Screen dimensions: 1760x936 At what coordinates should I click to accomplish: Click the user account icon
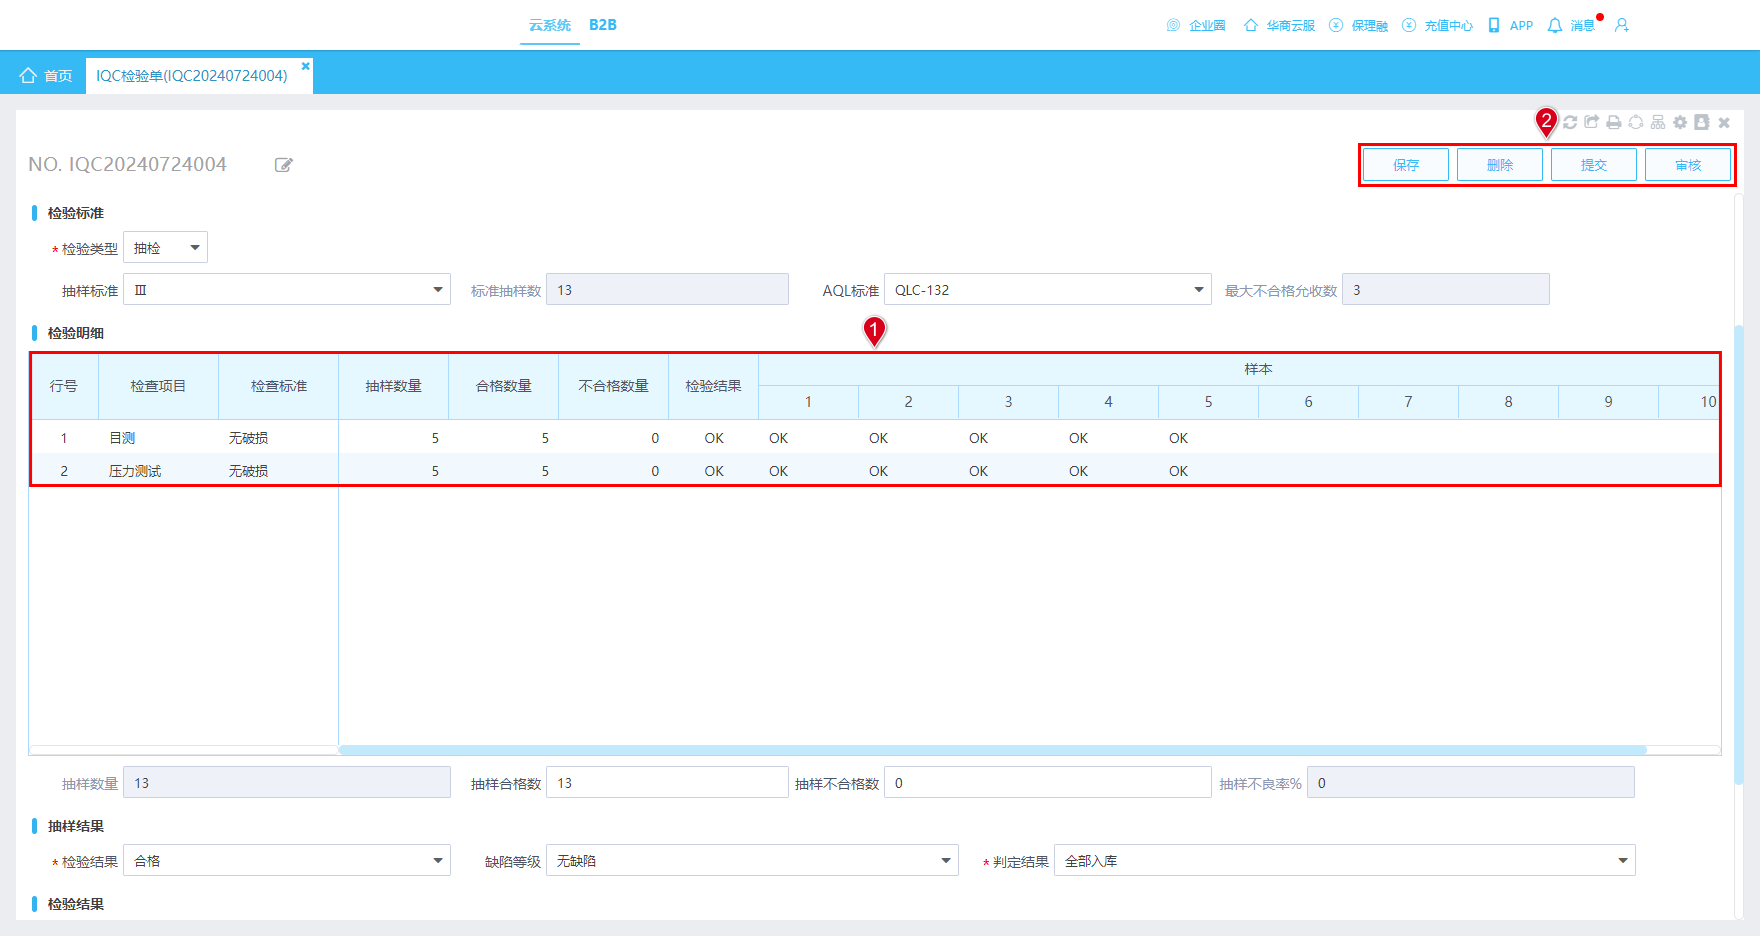pos(1622,25)
